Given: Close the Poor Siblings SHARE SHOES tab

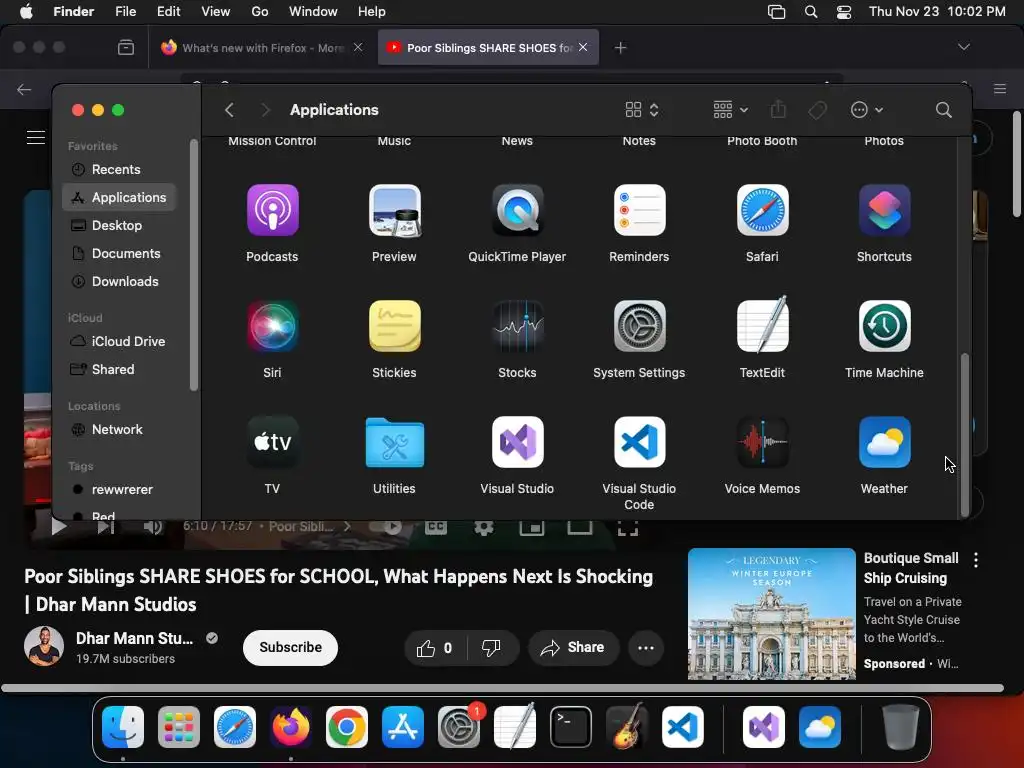Looking at the screenshot, I should (583, 47).
